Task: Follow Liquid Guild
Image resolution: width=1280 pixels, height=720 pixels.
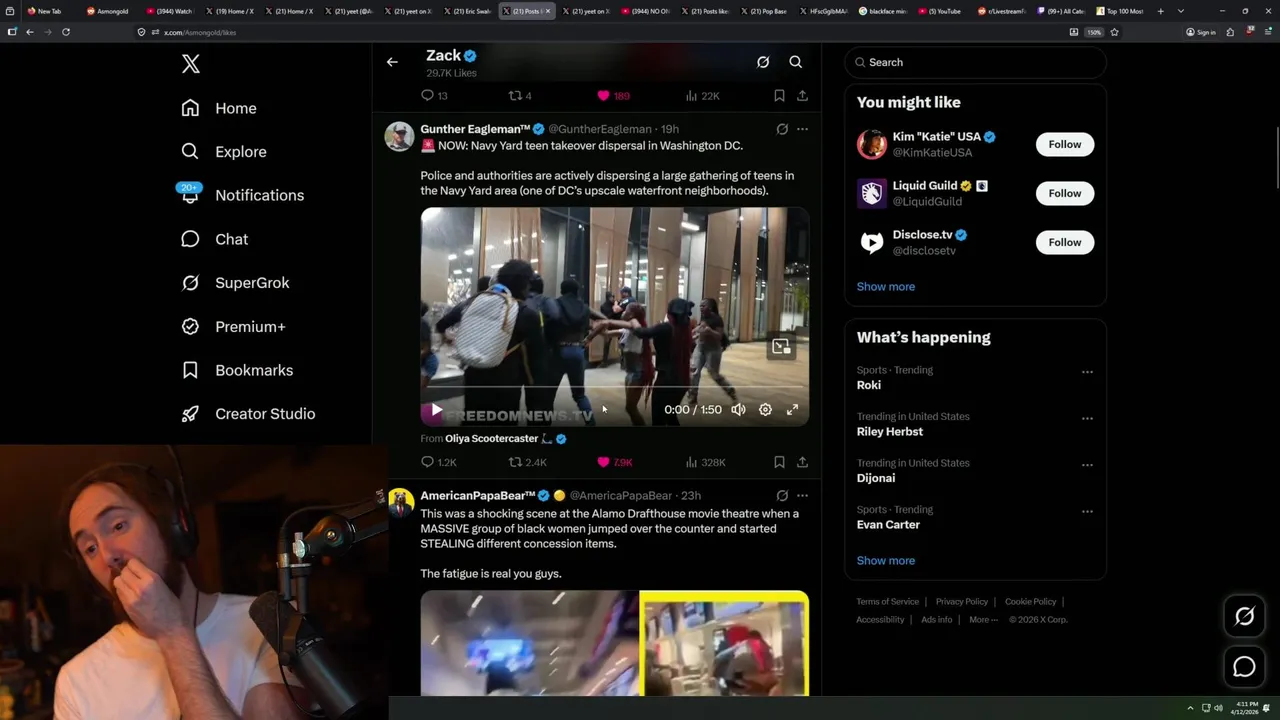Action: click(1065, 193)
